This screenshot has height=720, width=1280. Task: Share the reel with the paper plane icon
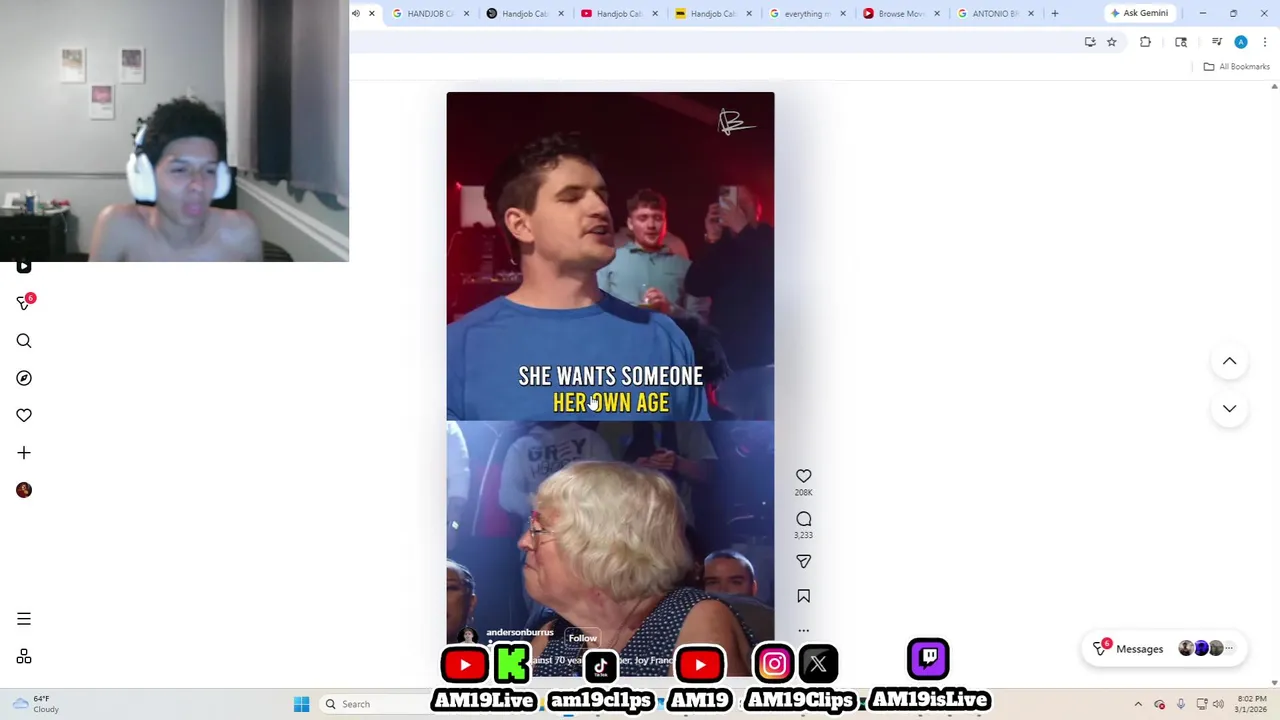click(x=803, y=561)
